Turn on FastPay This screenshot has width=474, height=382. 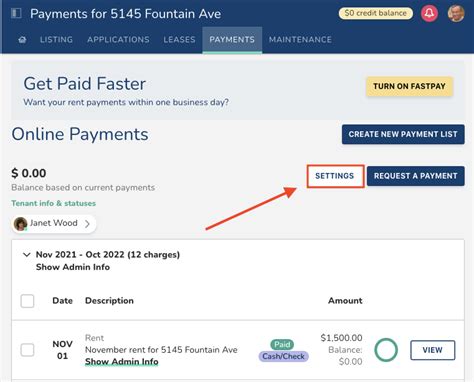[409, 86]
